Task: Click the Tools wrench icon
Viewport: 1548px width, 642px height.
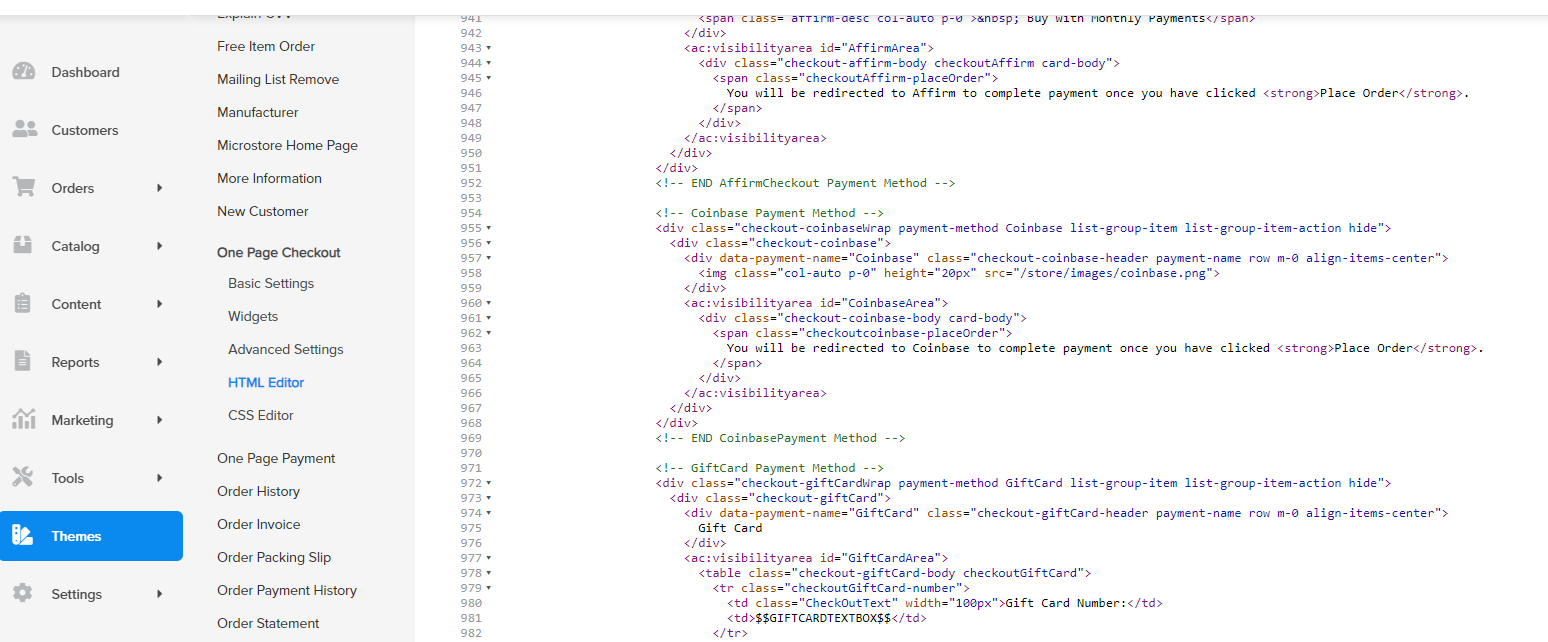Action: [x=23, y=478]
